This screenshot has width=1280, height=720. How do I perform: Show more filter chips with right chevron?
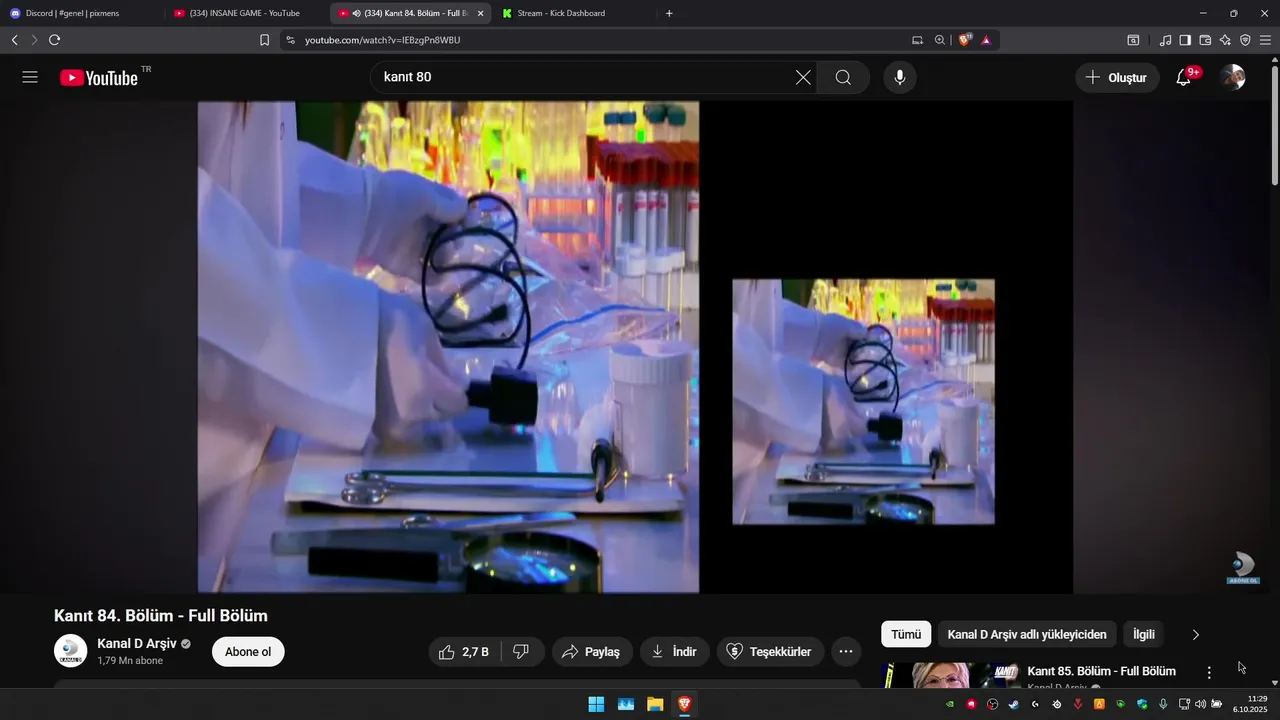tap(1195, 634)
